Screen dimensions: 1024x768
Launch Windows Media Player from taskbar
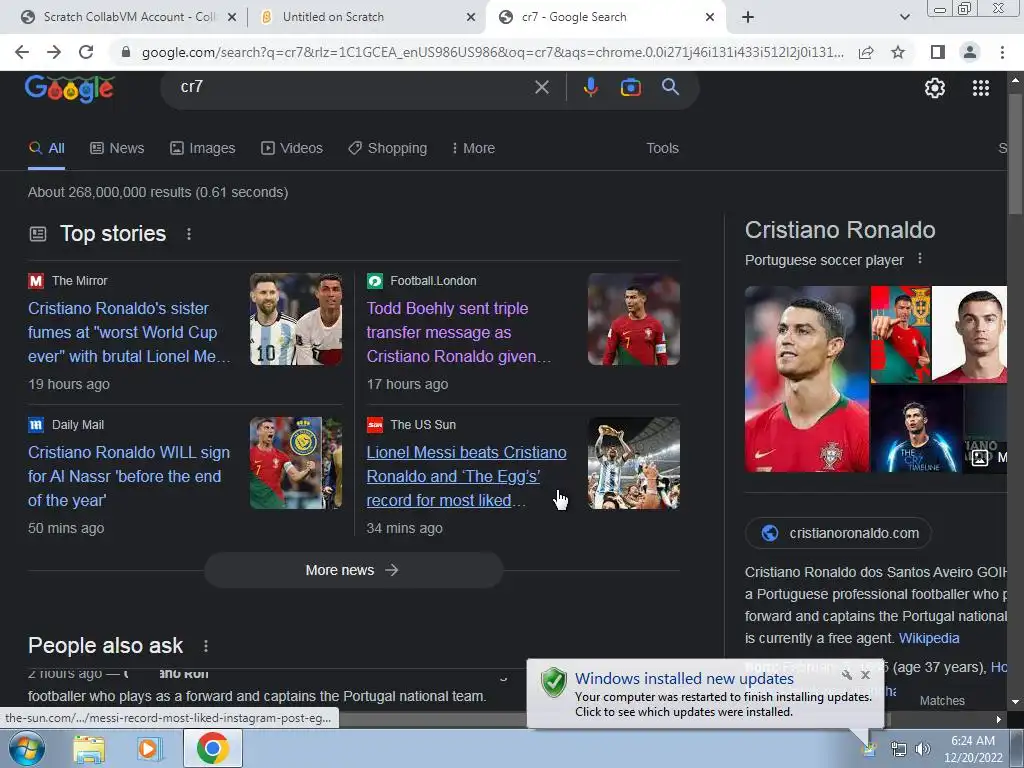tap(149, 749)
